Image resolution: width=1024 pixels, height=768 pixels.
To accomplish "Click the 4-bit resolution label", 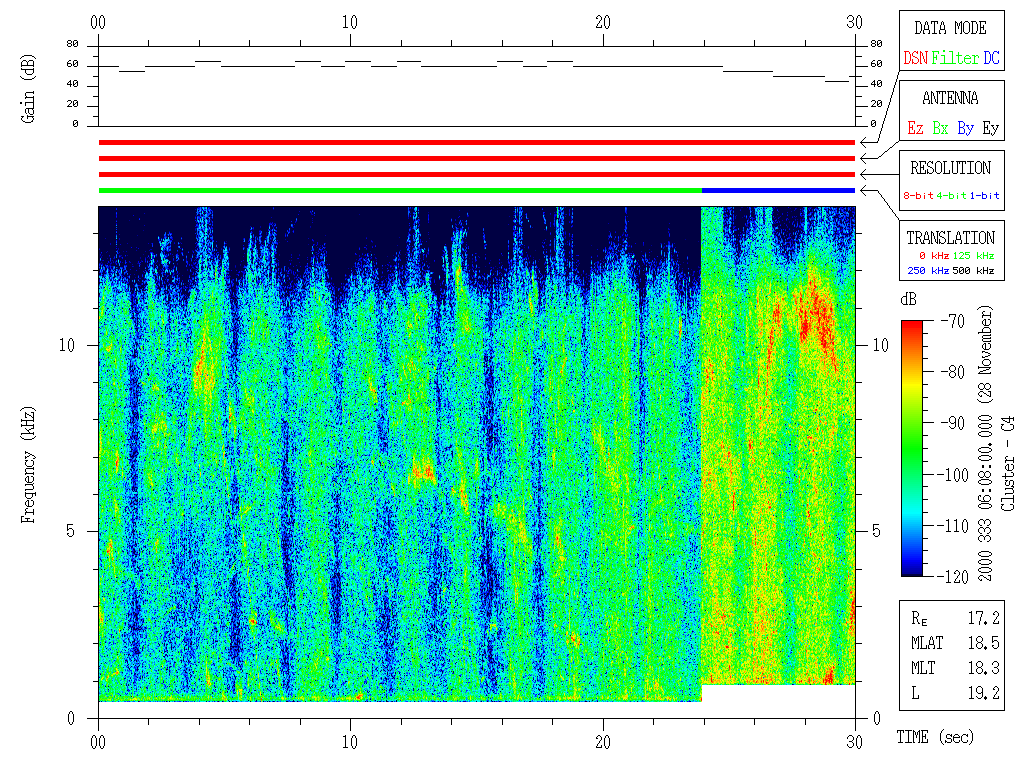I will 952,196.
